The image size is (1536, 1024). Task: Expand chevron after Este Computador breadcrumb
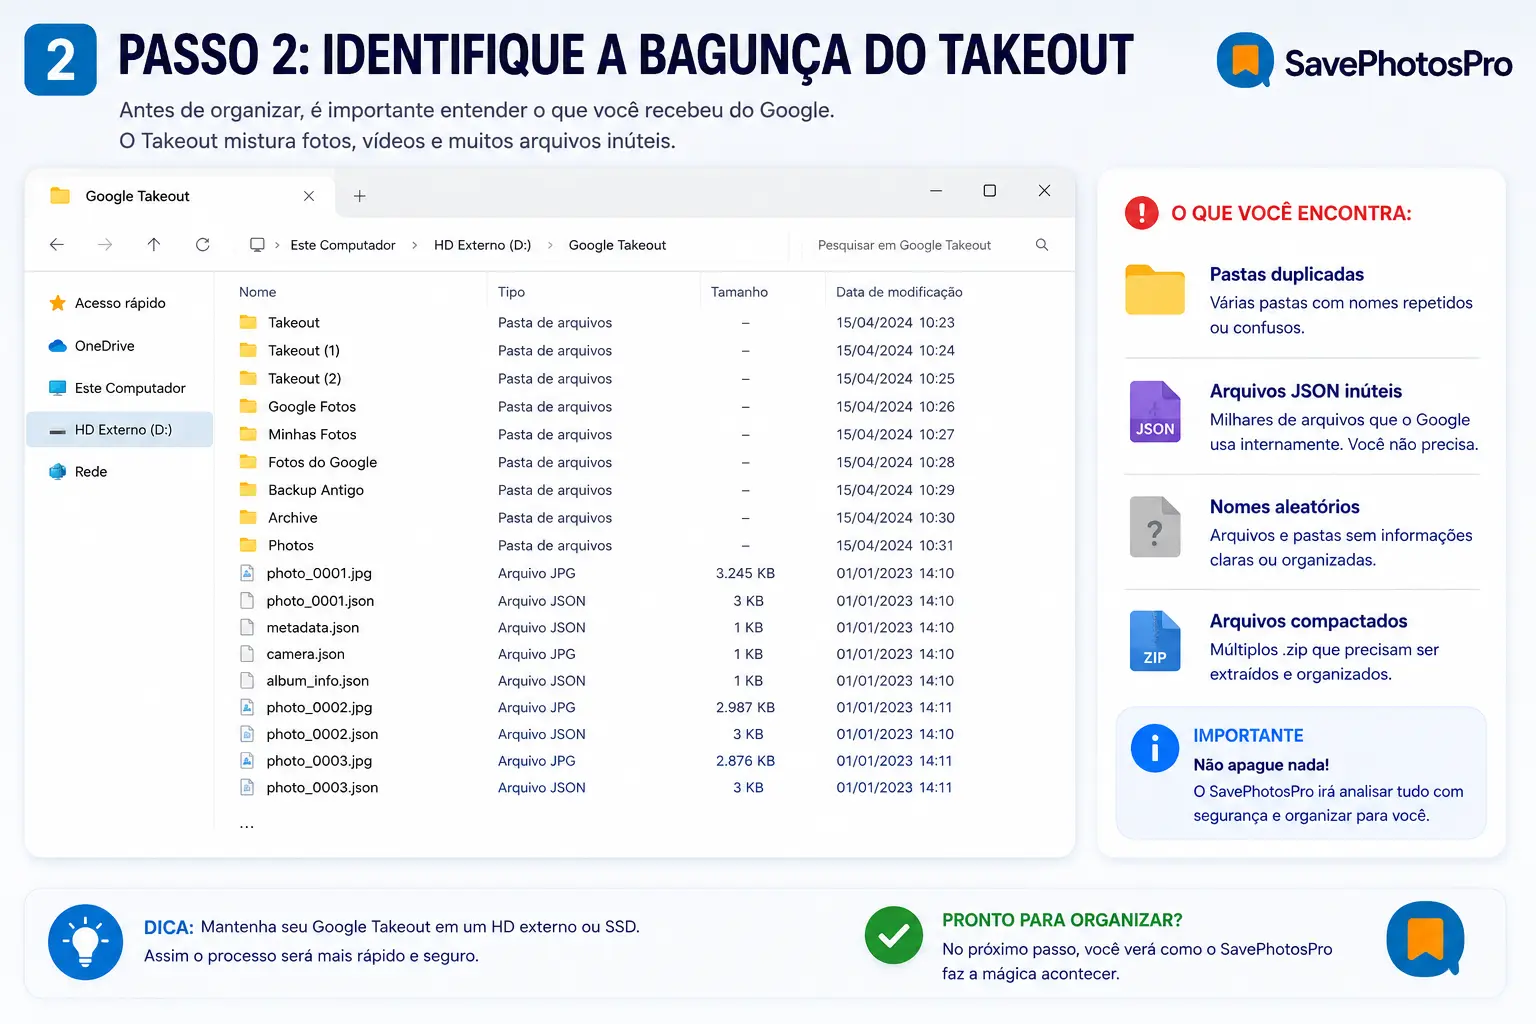coord(414,245)
